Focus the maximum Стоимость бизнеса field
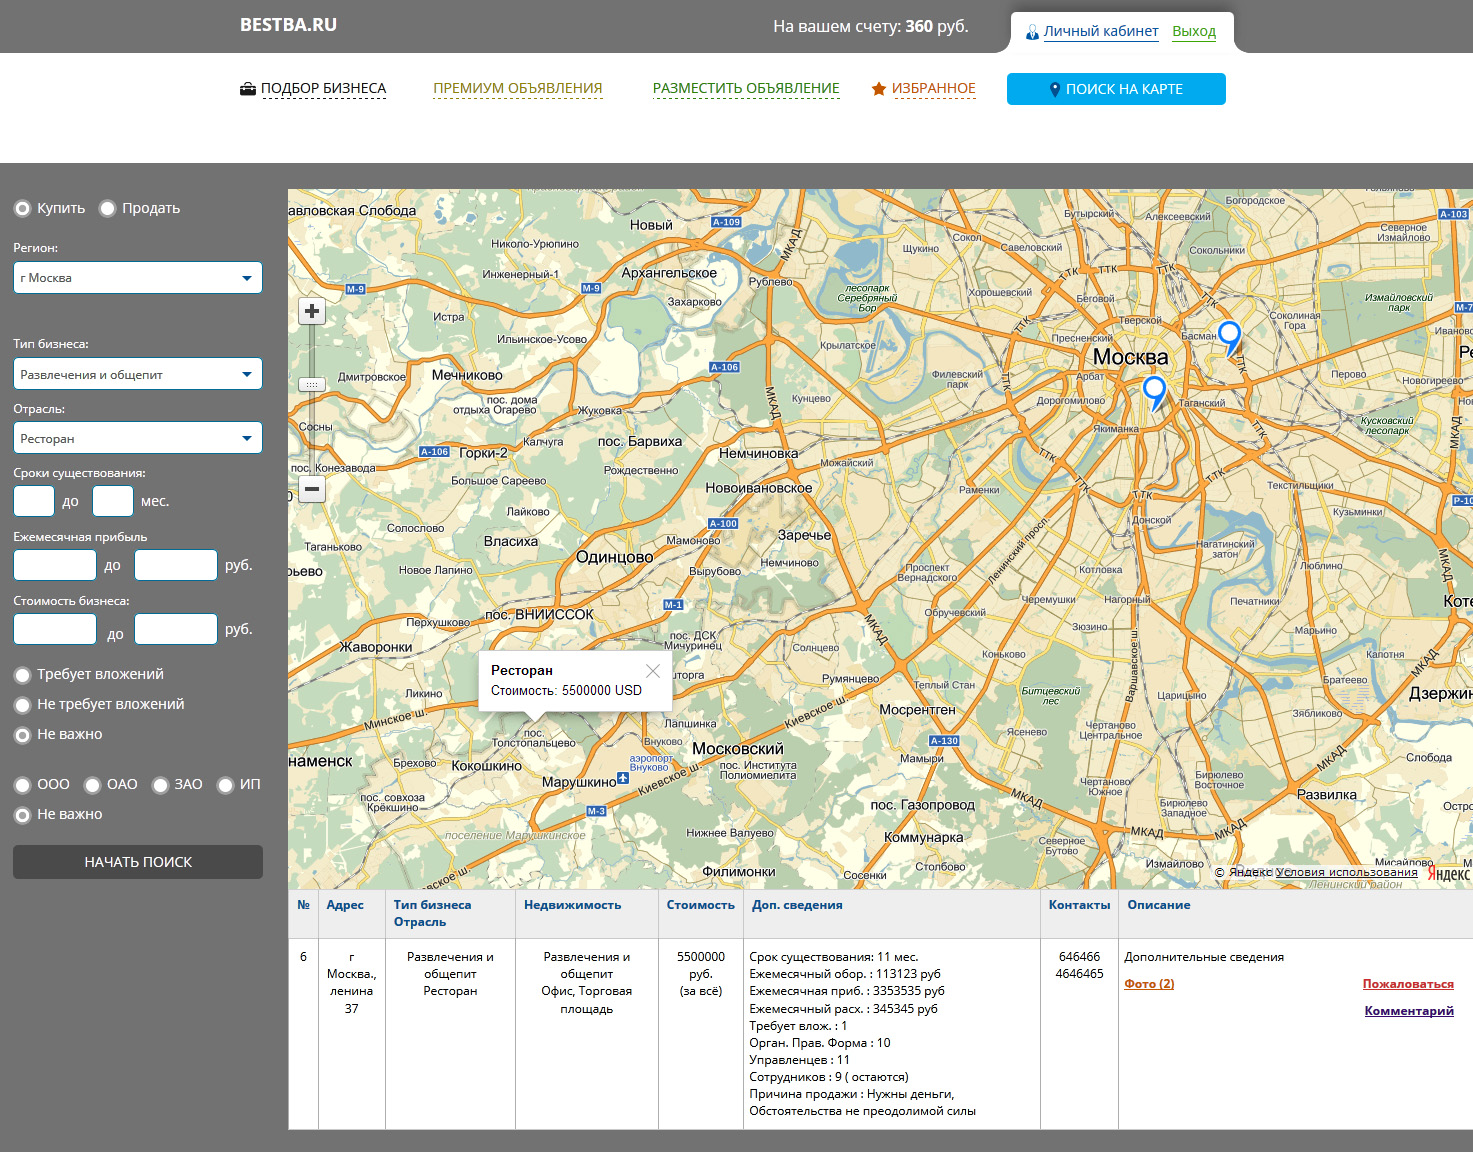The width and height of the screenshot is (1473, 1152). [176, 629]
